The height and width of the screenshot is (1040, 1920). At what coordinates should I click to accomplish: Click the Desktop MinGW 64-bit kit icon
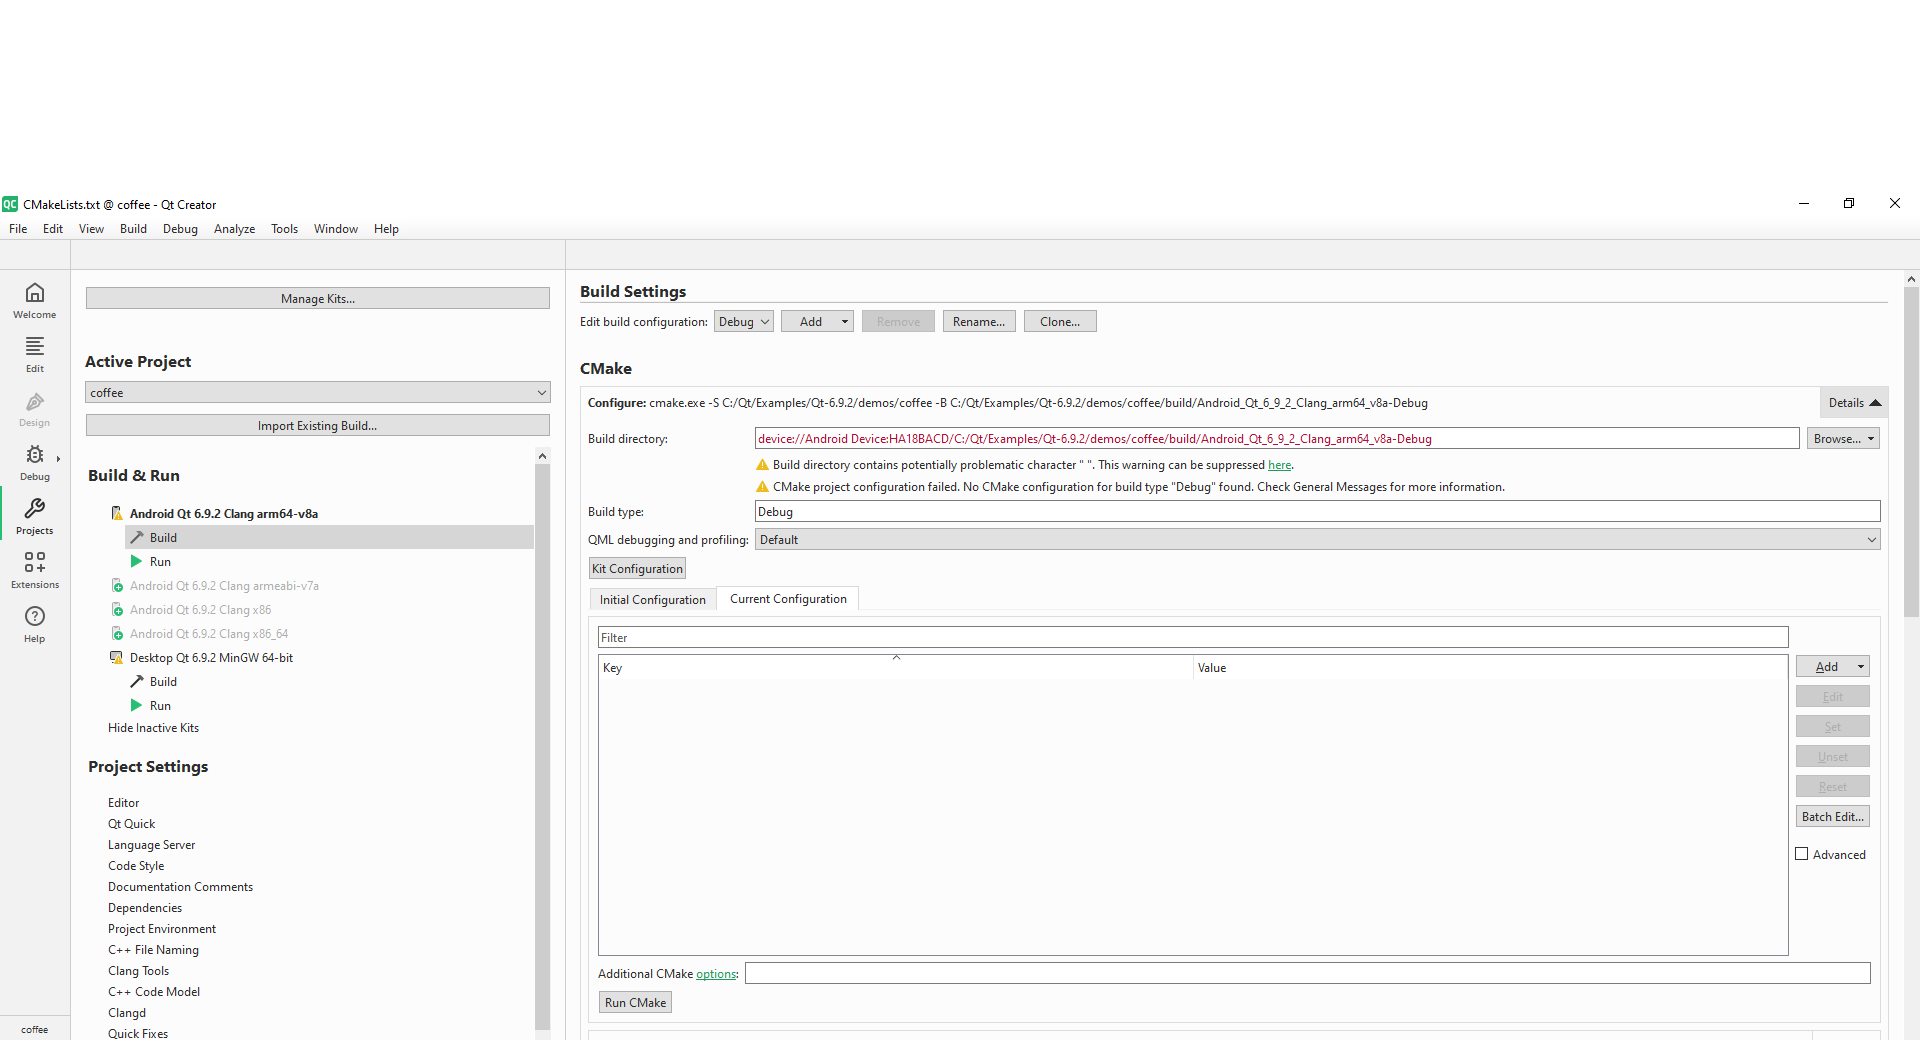point(117,657)
